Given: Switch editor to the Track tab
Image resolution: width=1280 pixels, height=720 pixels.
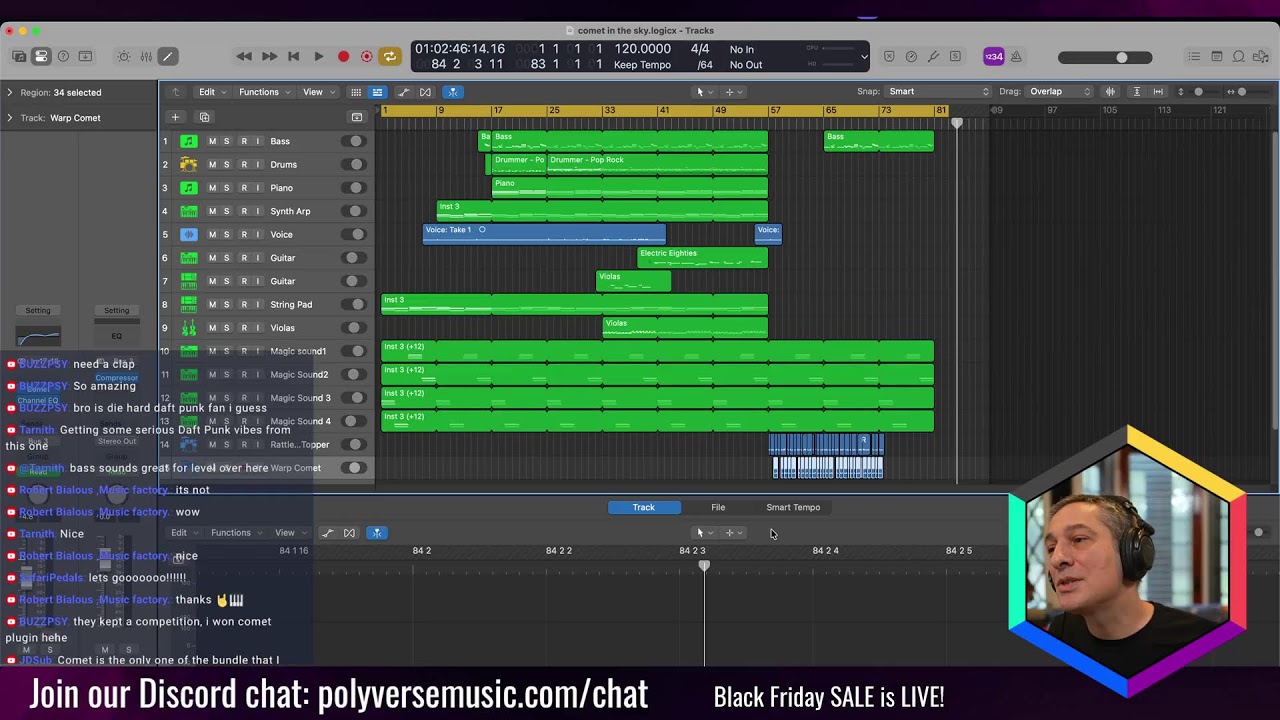Looking at the screenshot, I should click(x=644, y=507).
